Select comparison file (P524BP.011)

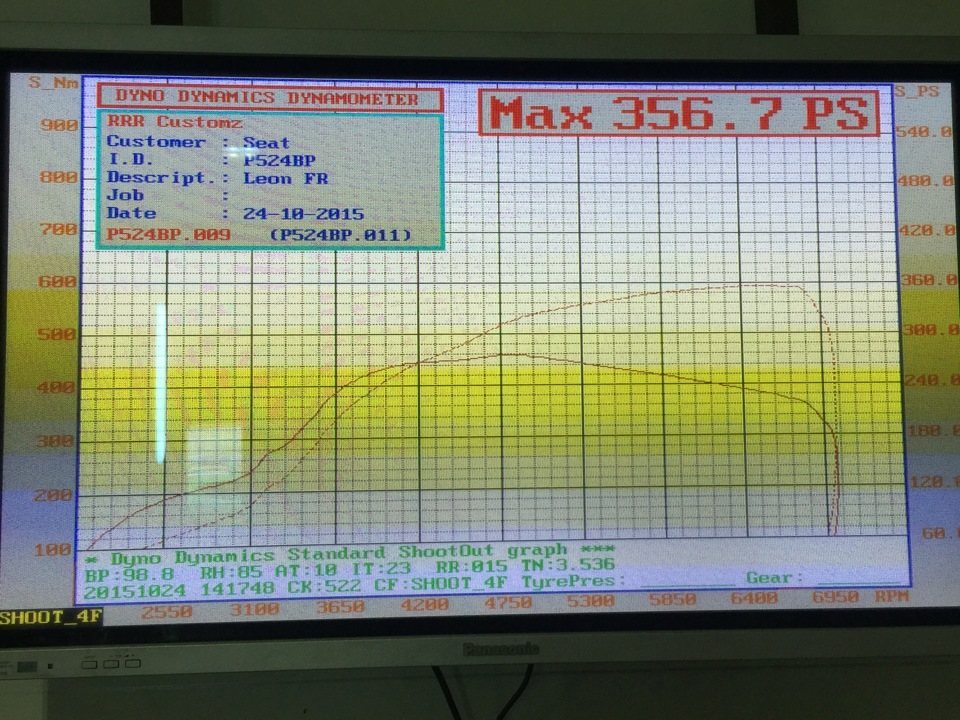[340, 234]
